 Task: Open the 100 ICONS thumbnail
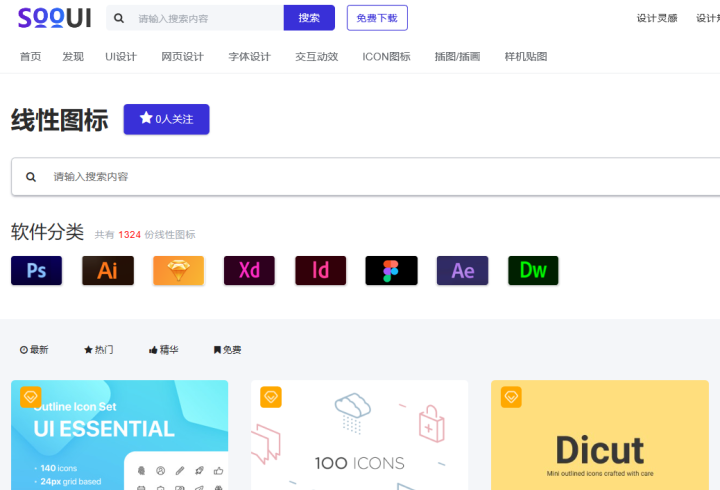(360, 435)
